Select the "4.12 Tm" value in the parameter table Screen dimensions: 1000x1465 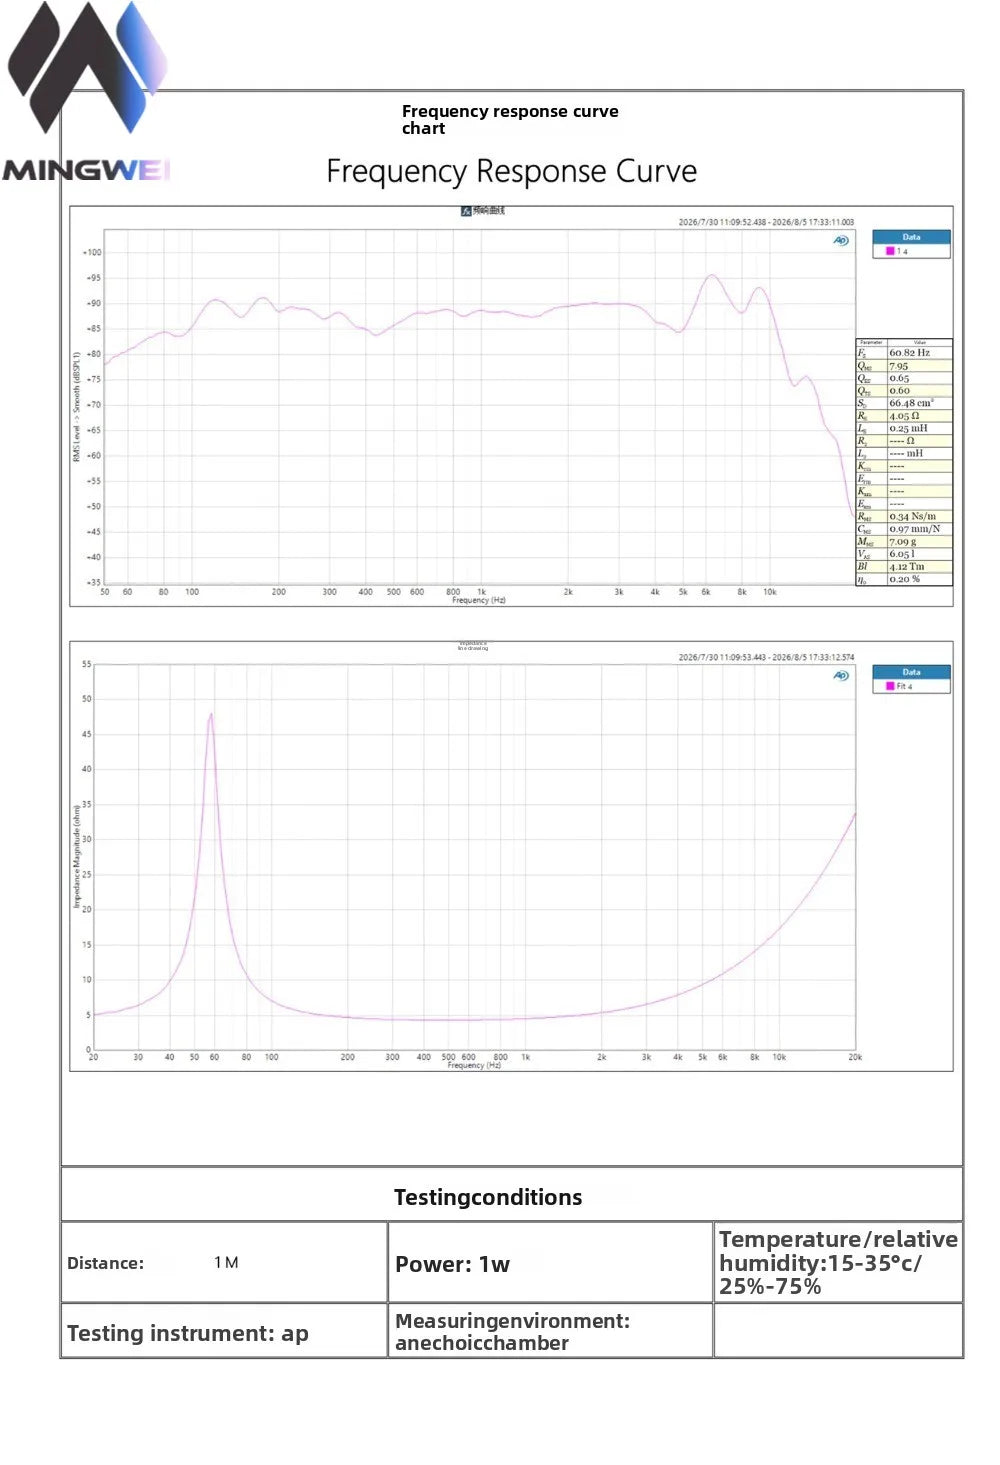pyautogui.click(x=907, y=566)
